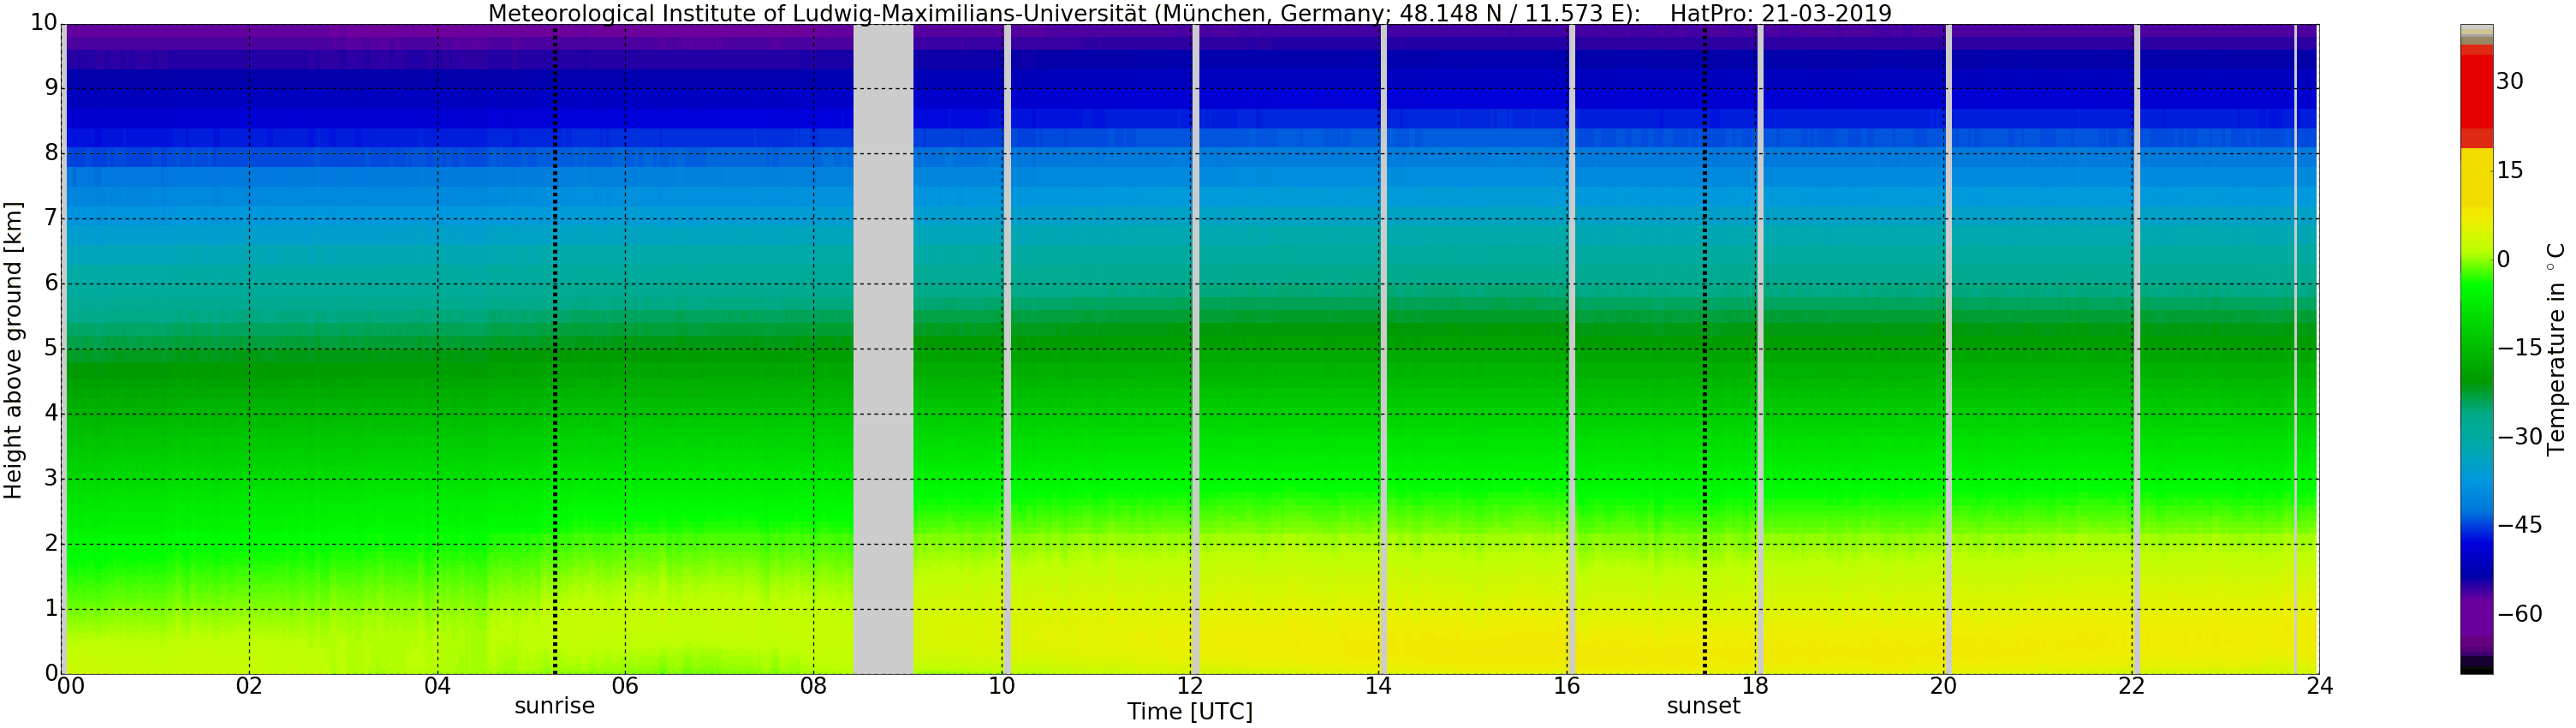This screenshot has height=728, width=2576.
Task: Click the dotted sunrise line in the plot
Action: 555,349
